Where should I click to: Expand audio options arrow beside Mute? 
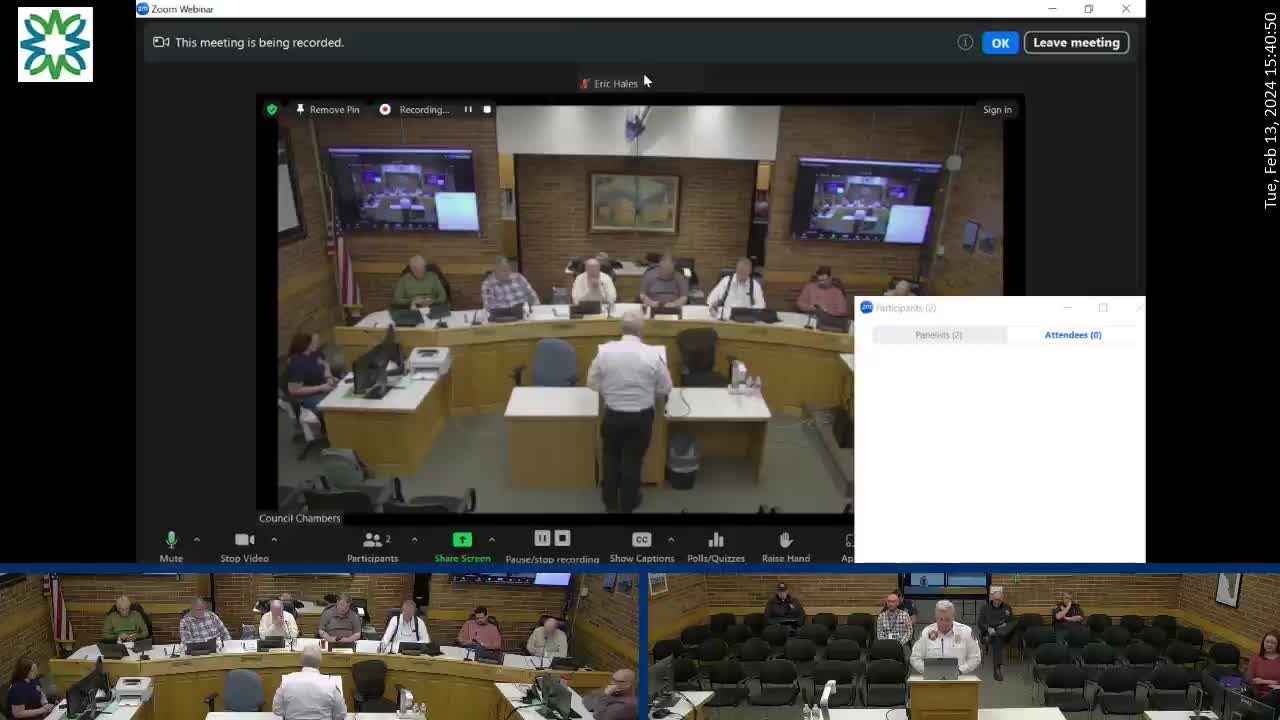click(x=197, y=540)
